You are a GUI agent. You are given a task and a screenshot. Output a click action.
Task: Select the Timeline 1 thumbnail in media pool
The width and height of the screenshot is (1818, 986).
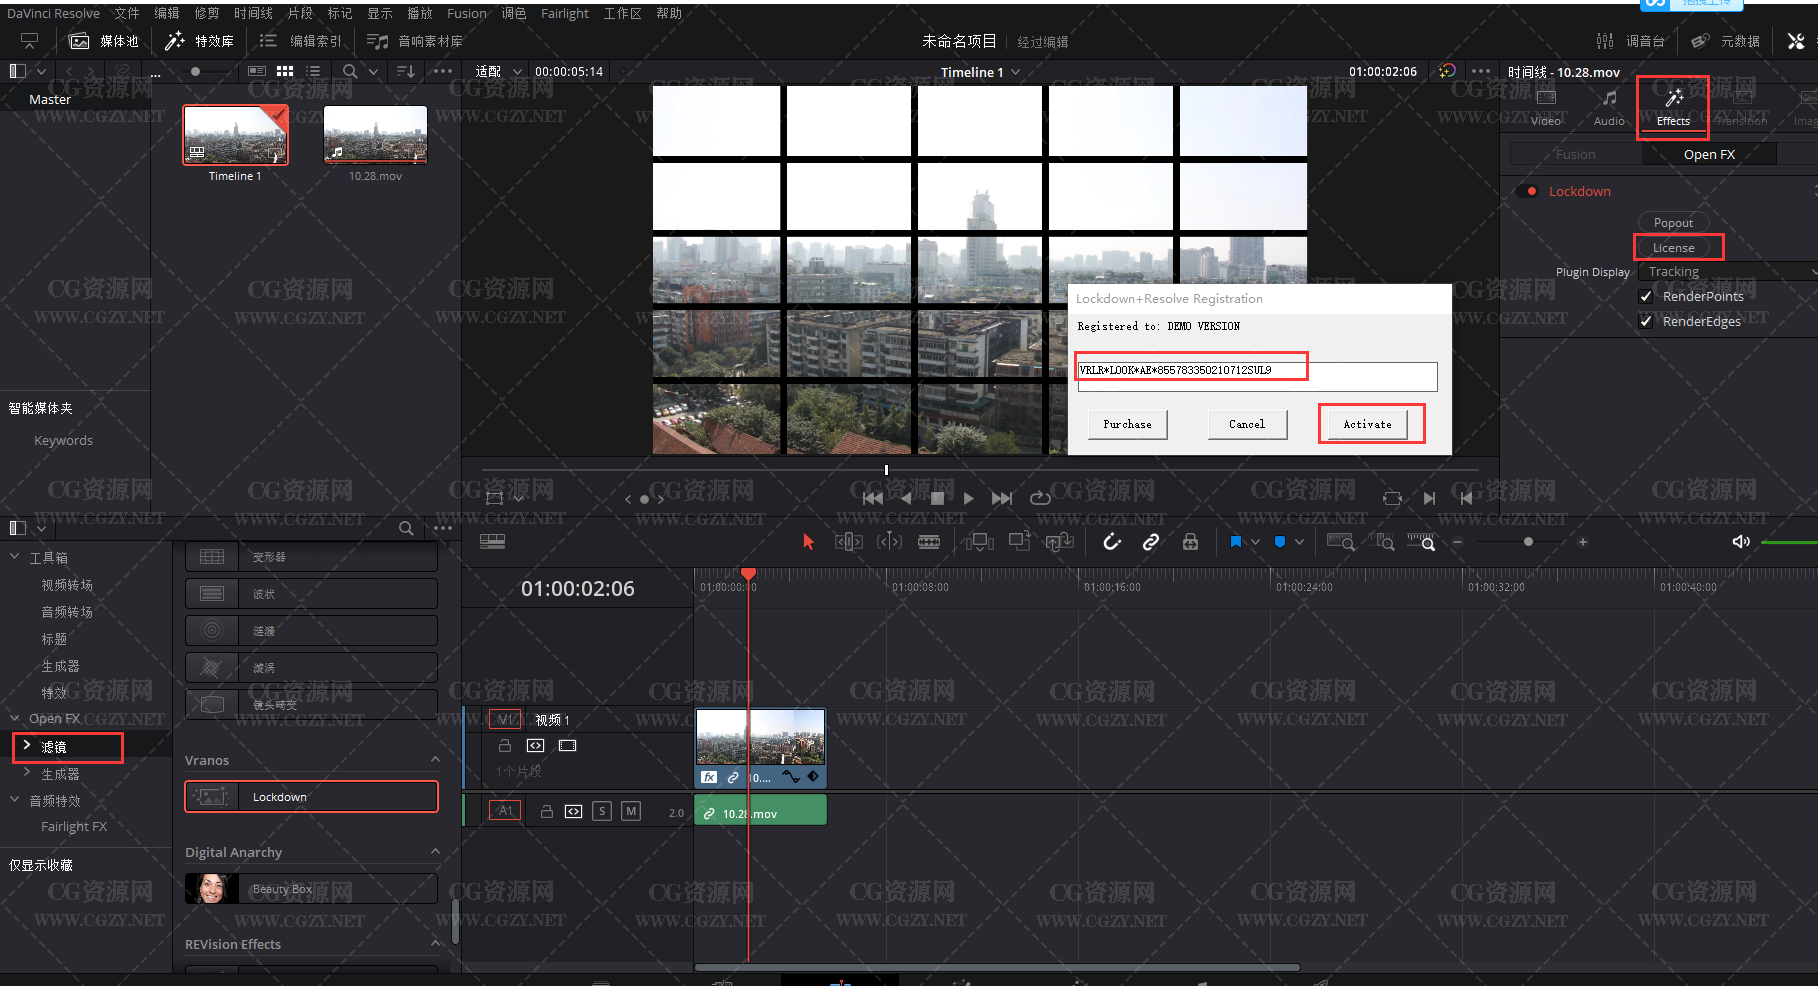pos(235,135)
